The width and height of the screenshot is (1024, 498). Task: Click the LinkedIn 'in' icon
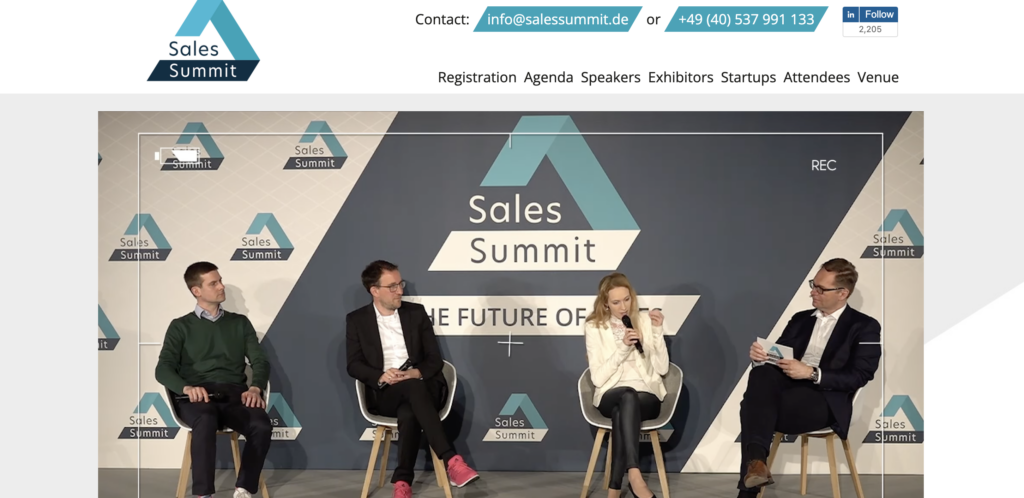[x=850, y=14]
